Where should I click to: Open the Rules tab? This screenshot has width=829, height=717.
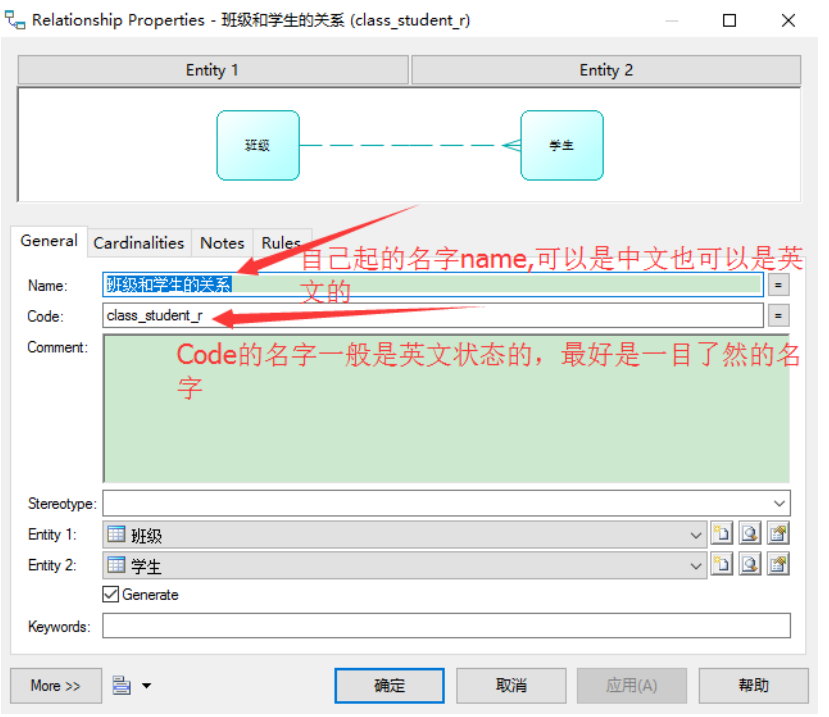point(281,243)
